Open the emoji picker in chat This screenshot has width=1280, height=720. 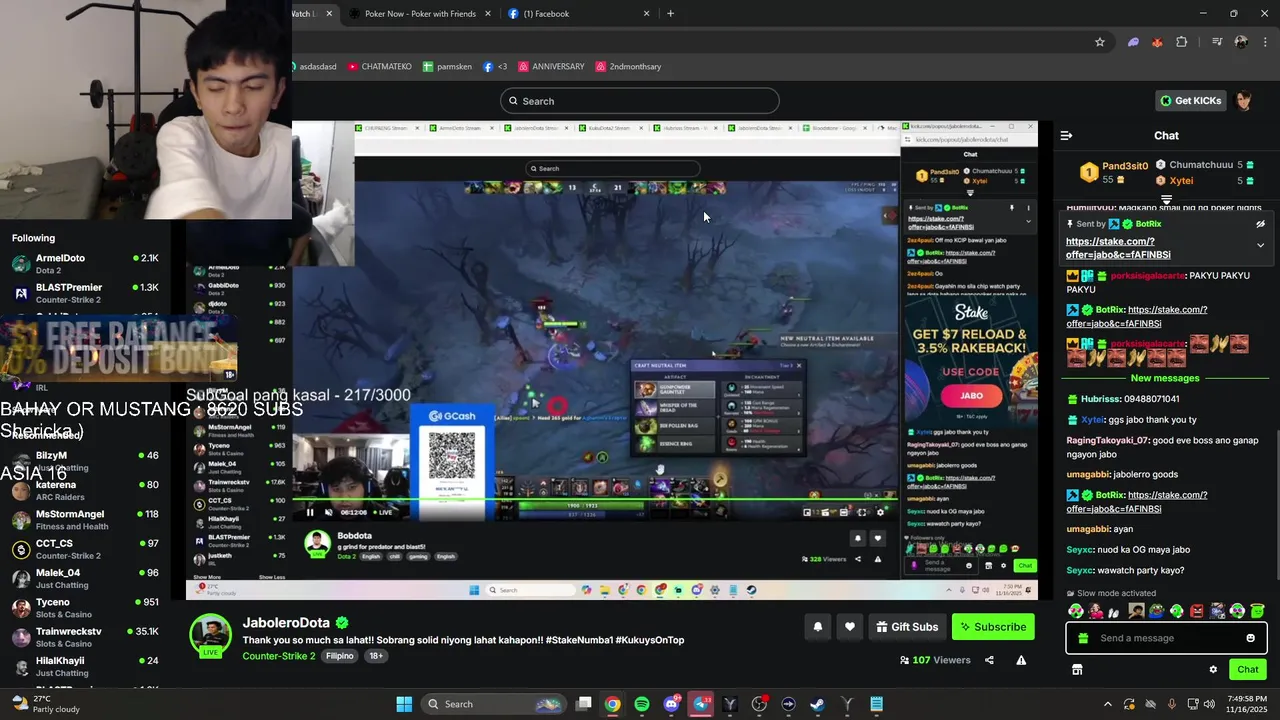pyautogui.click(x=1250, y=638)
